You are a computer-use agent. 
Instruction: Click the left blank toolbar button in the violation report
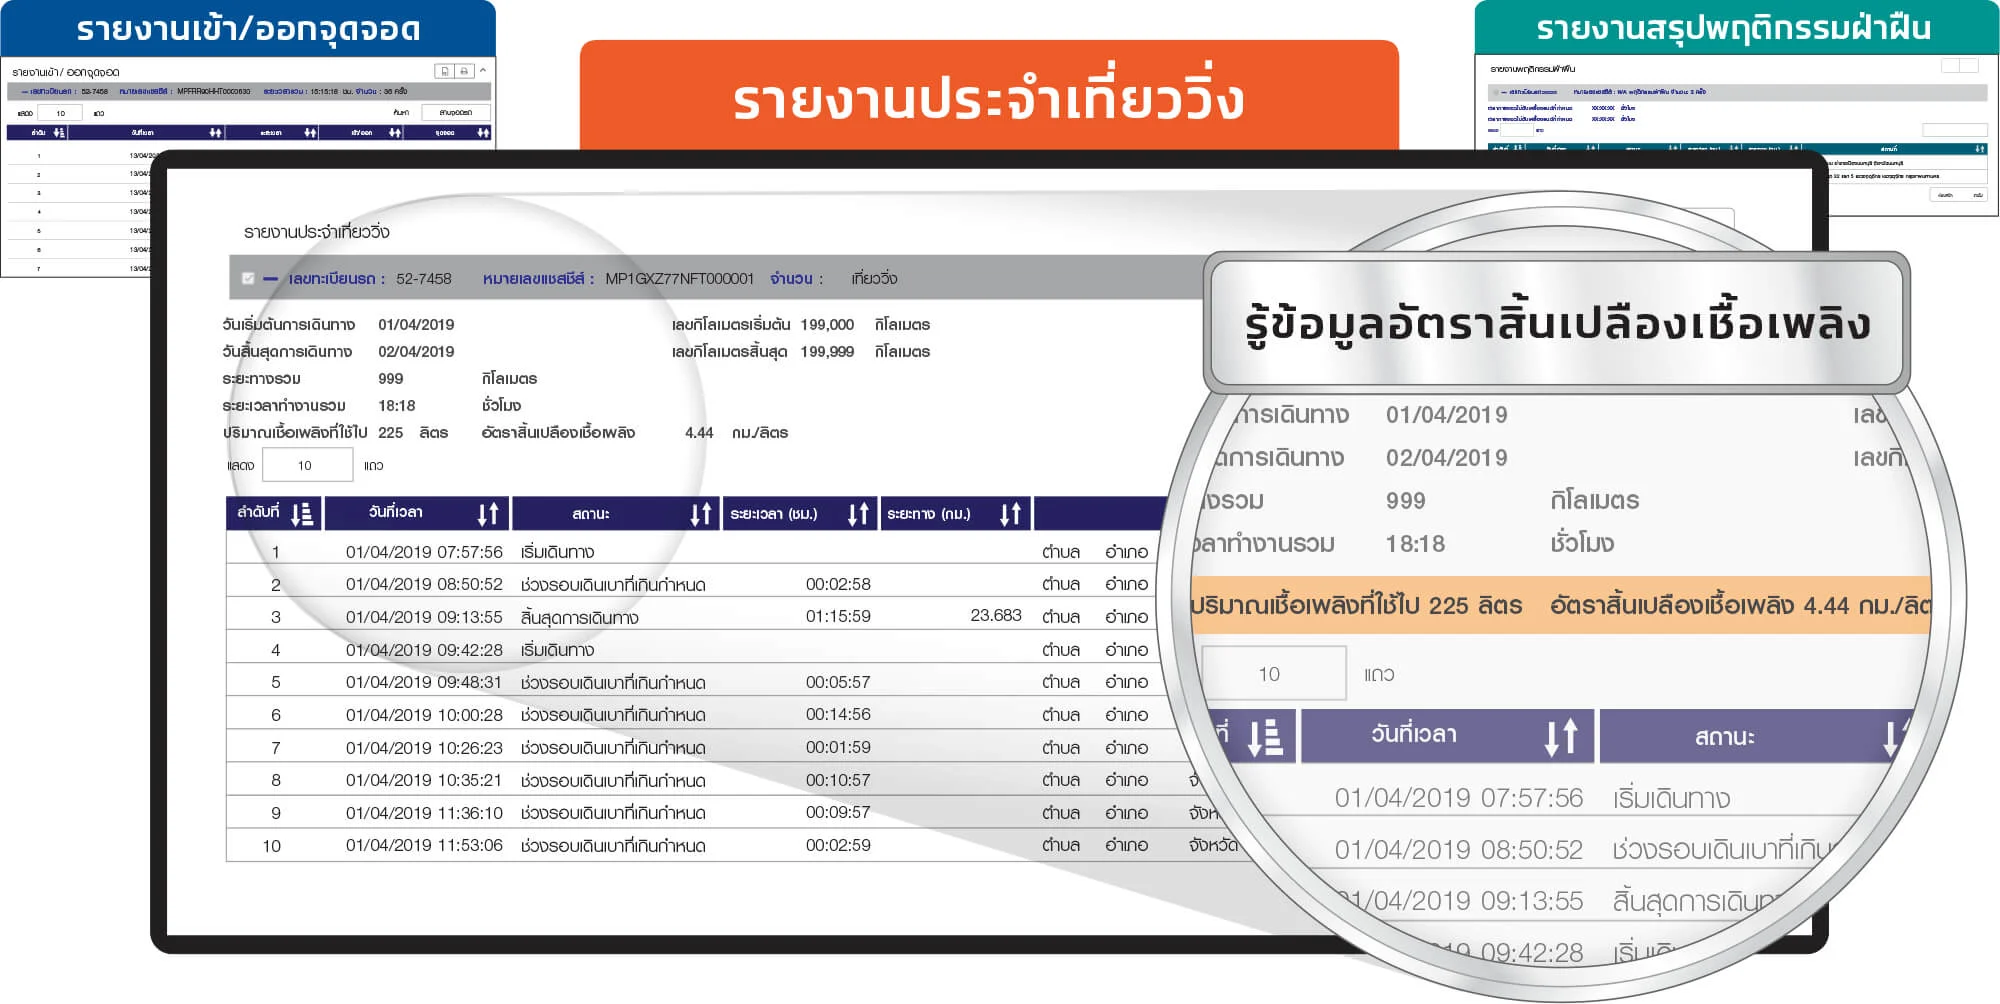tap(1950, 65)
